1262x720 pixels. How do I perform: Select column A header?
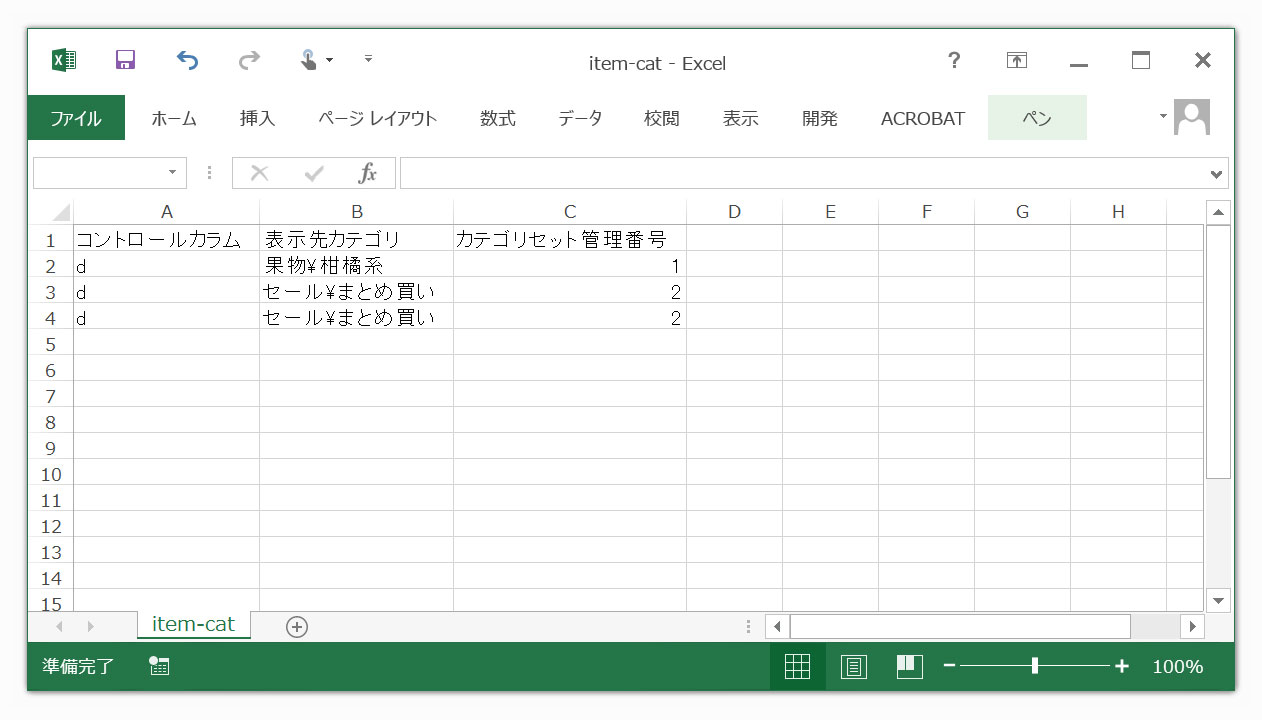[167, 212]
